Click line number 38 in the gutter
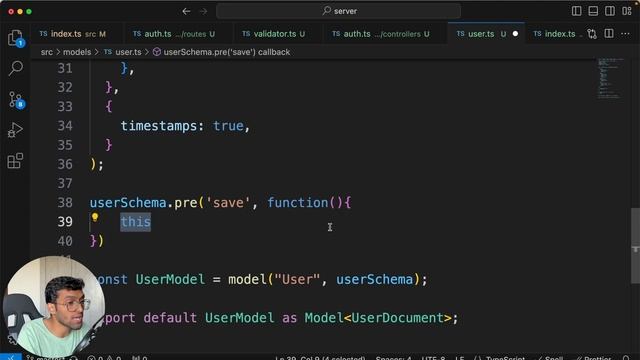This screenshot has height=360, width=640. pyautogui.click(x=65, y=202)
